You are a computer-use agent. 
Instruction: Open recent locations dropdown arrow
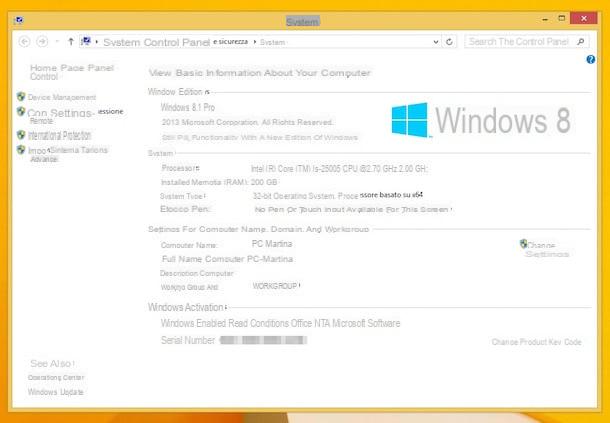click(x=57, y=42)
